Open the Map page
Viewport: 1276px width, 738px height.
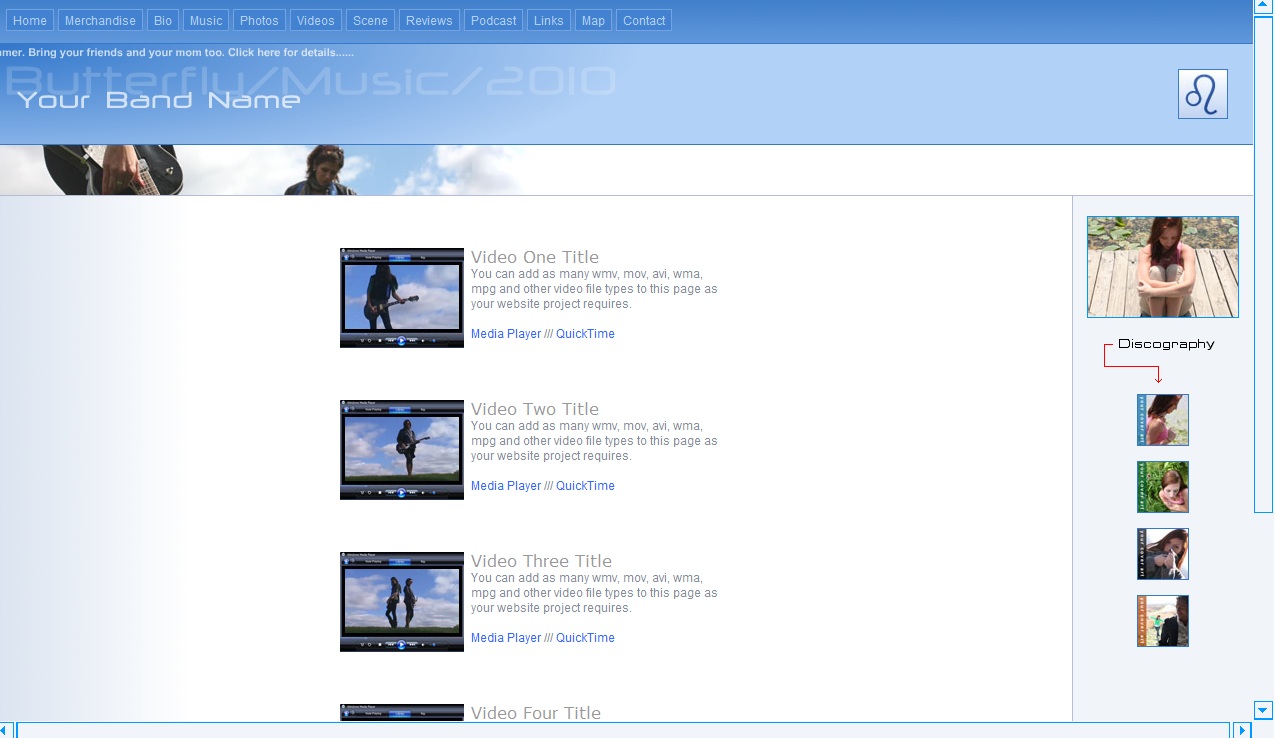(593, 20)
